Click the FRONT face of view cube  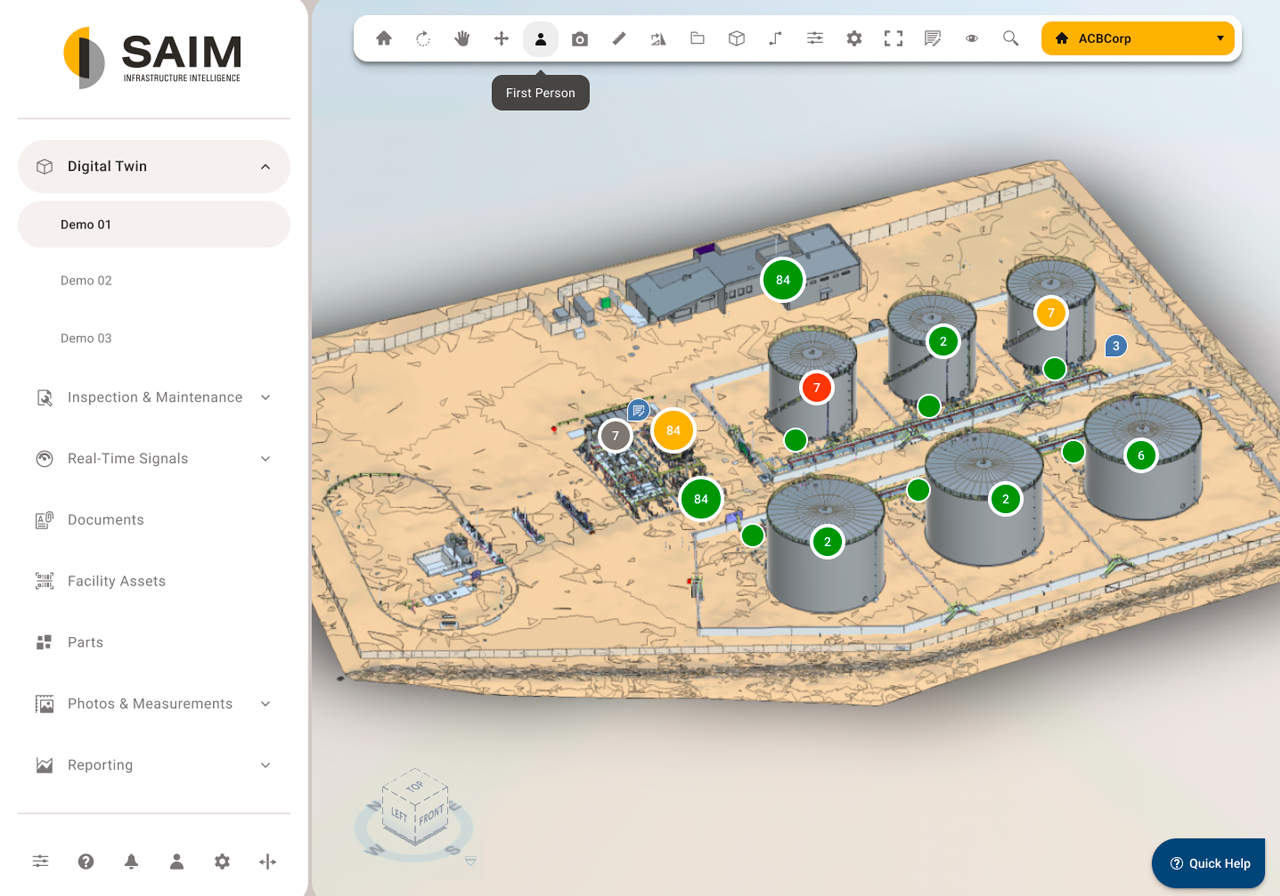pos(431,815)
